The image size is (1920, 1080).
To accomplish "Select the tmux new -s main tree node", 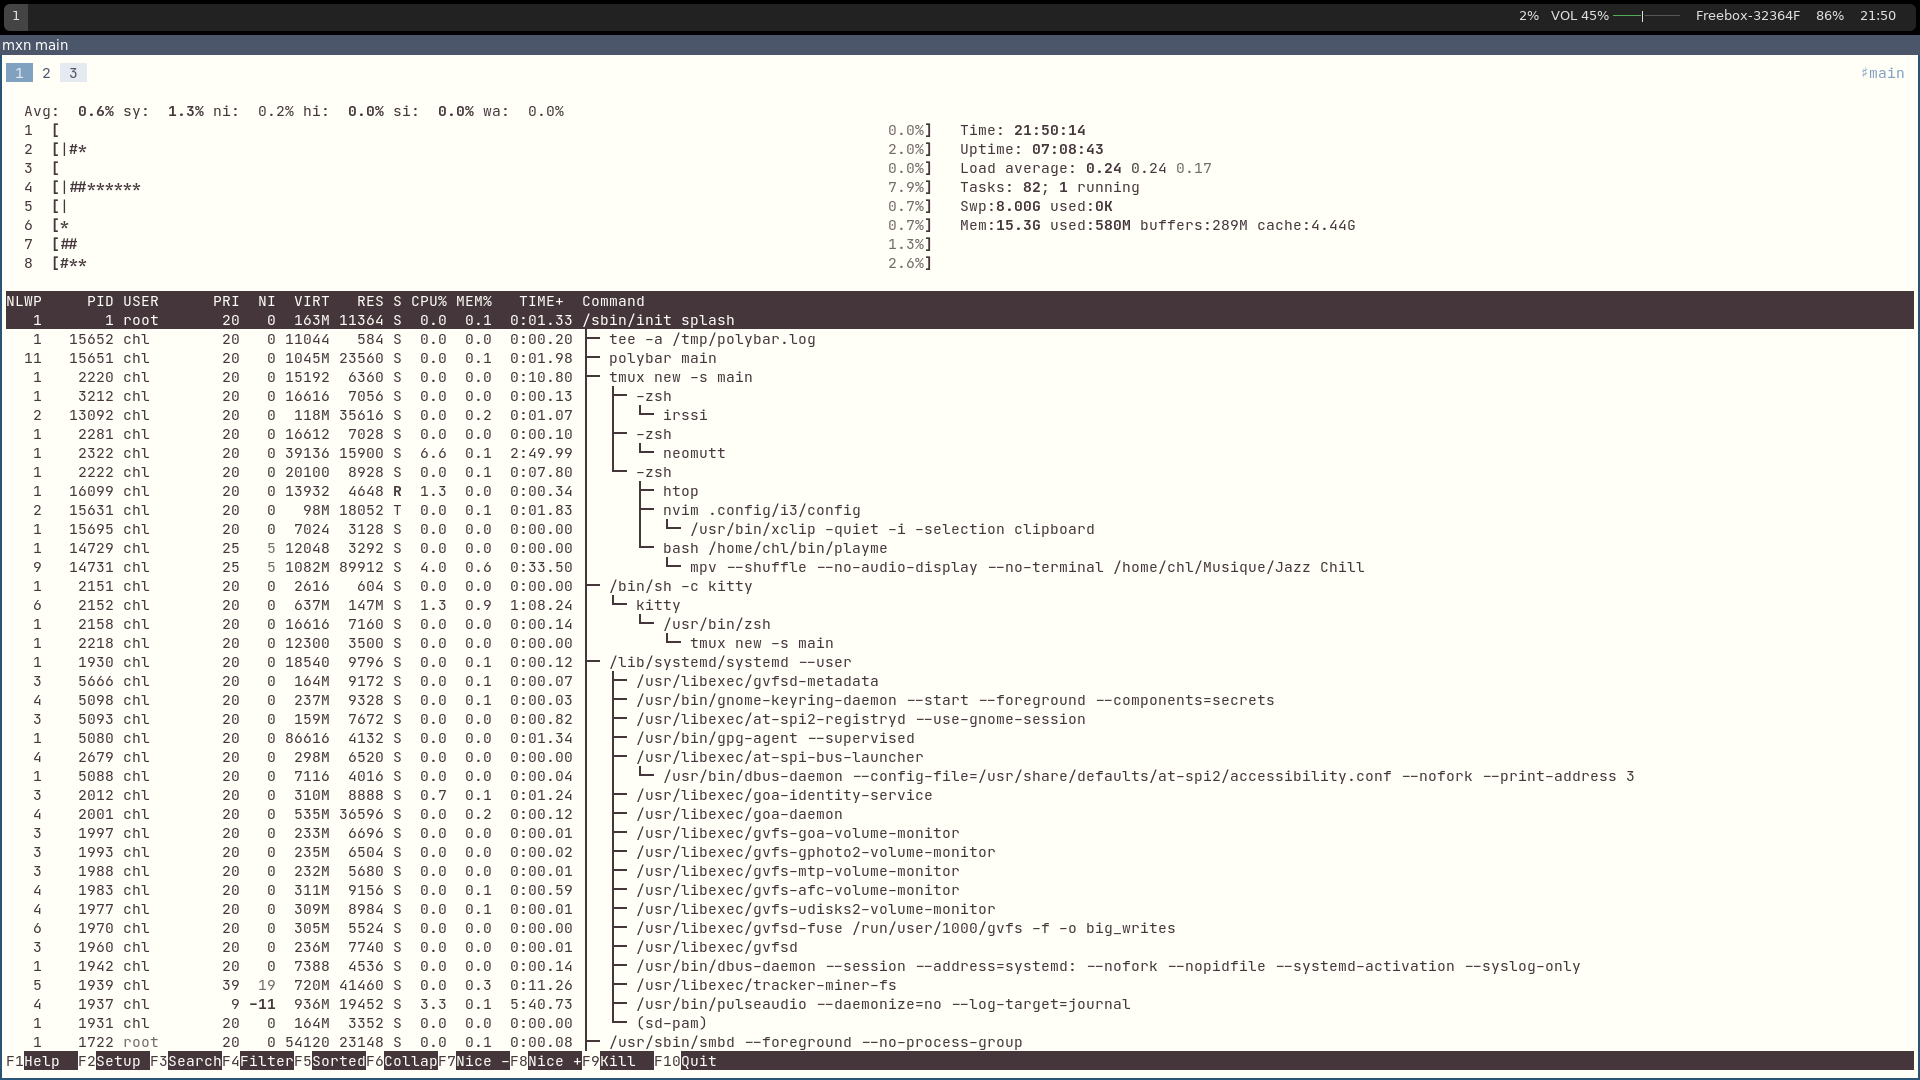I will click(x=680, y=377).
